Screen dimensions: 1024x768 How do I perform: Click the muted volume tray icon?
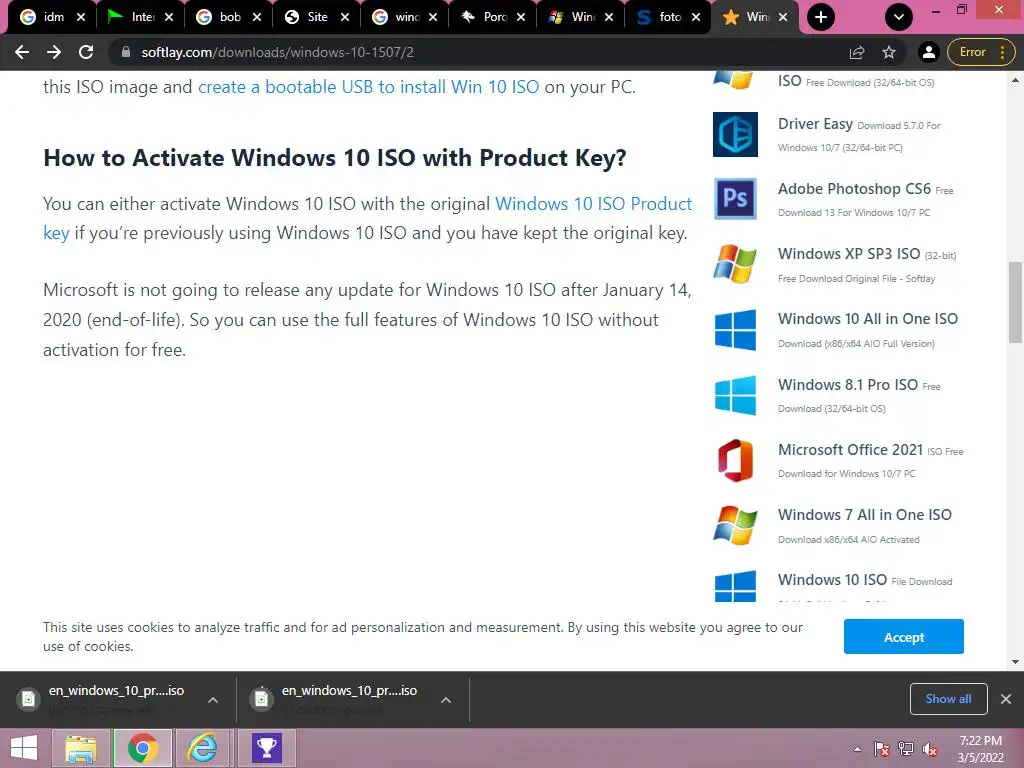(930, 749)
